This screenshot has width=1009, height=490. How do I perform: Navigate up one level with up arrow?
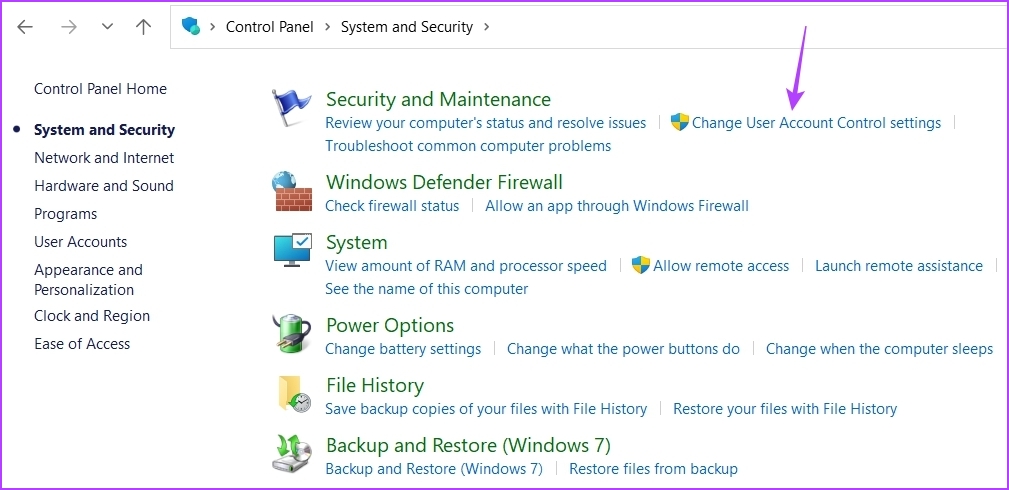143,26
